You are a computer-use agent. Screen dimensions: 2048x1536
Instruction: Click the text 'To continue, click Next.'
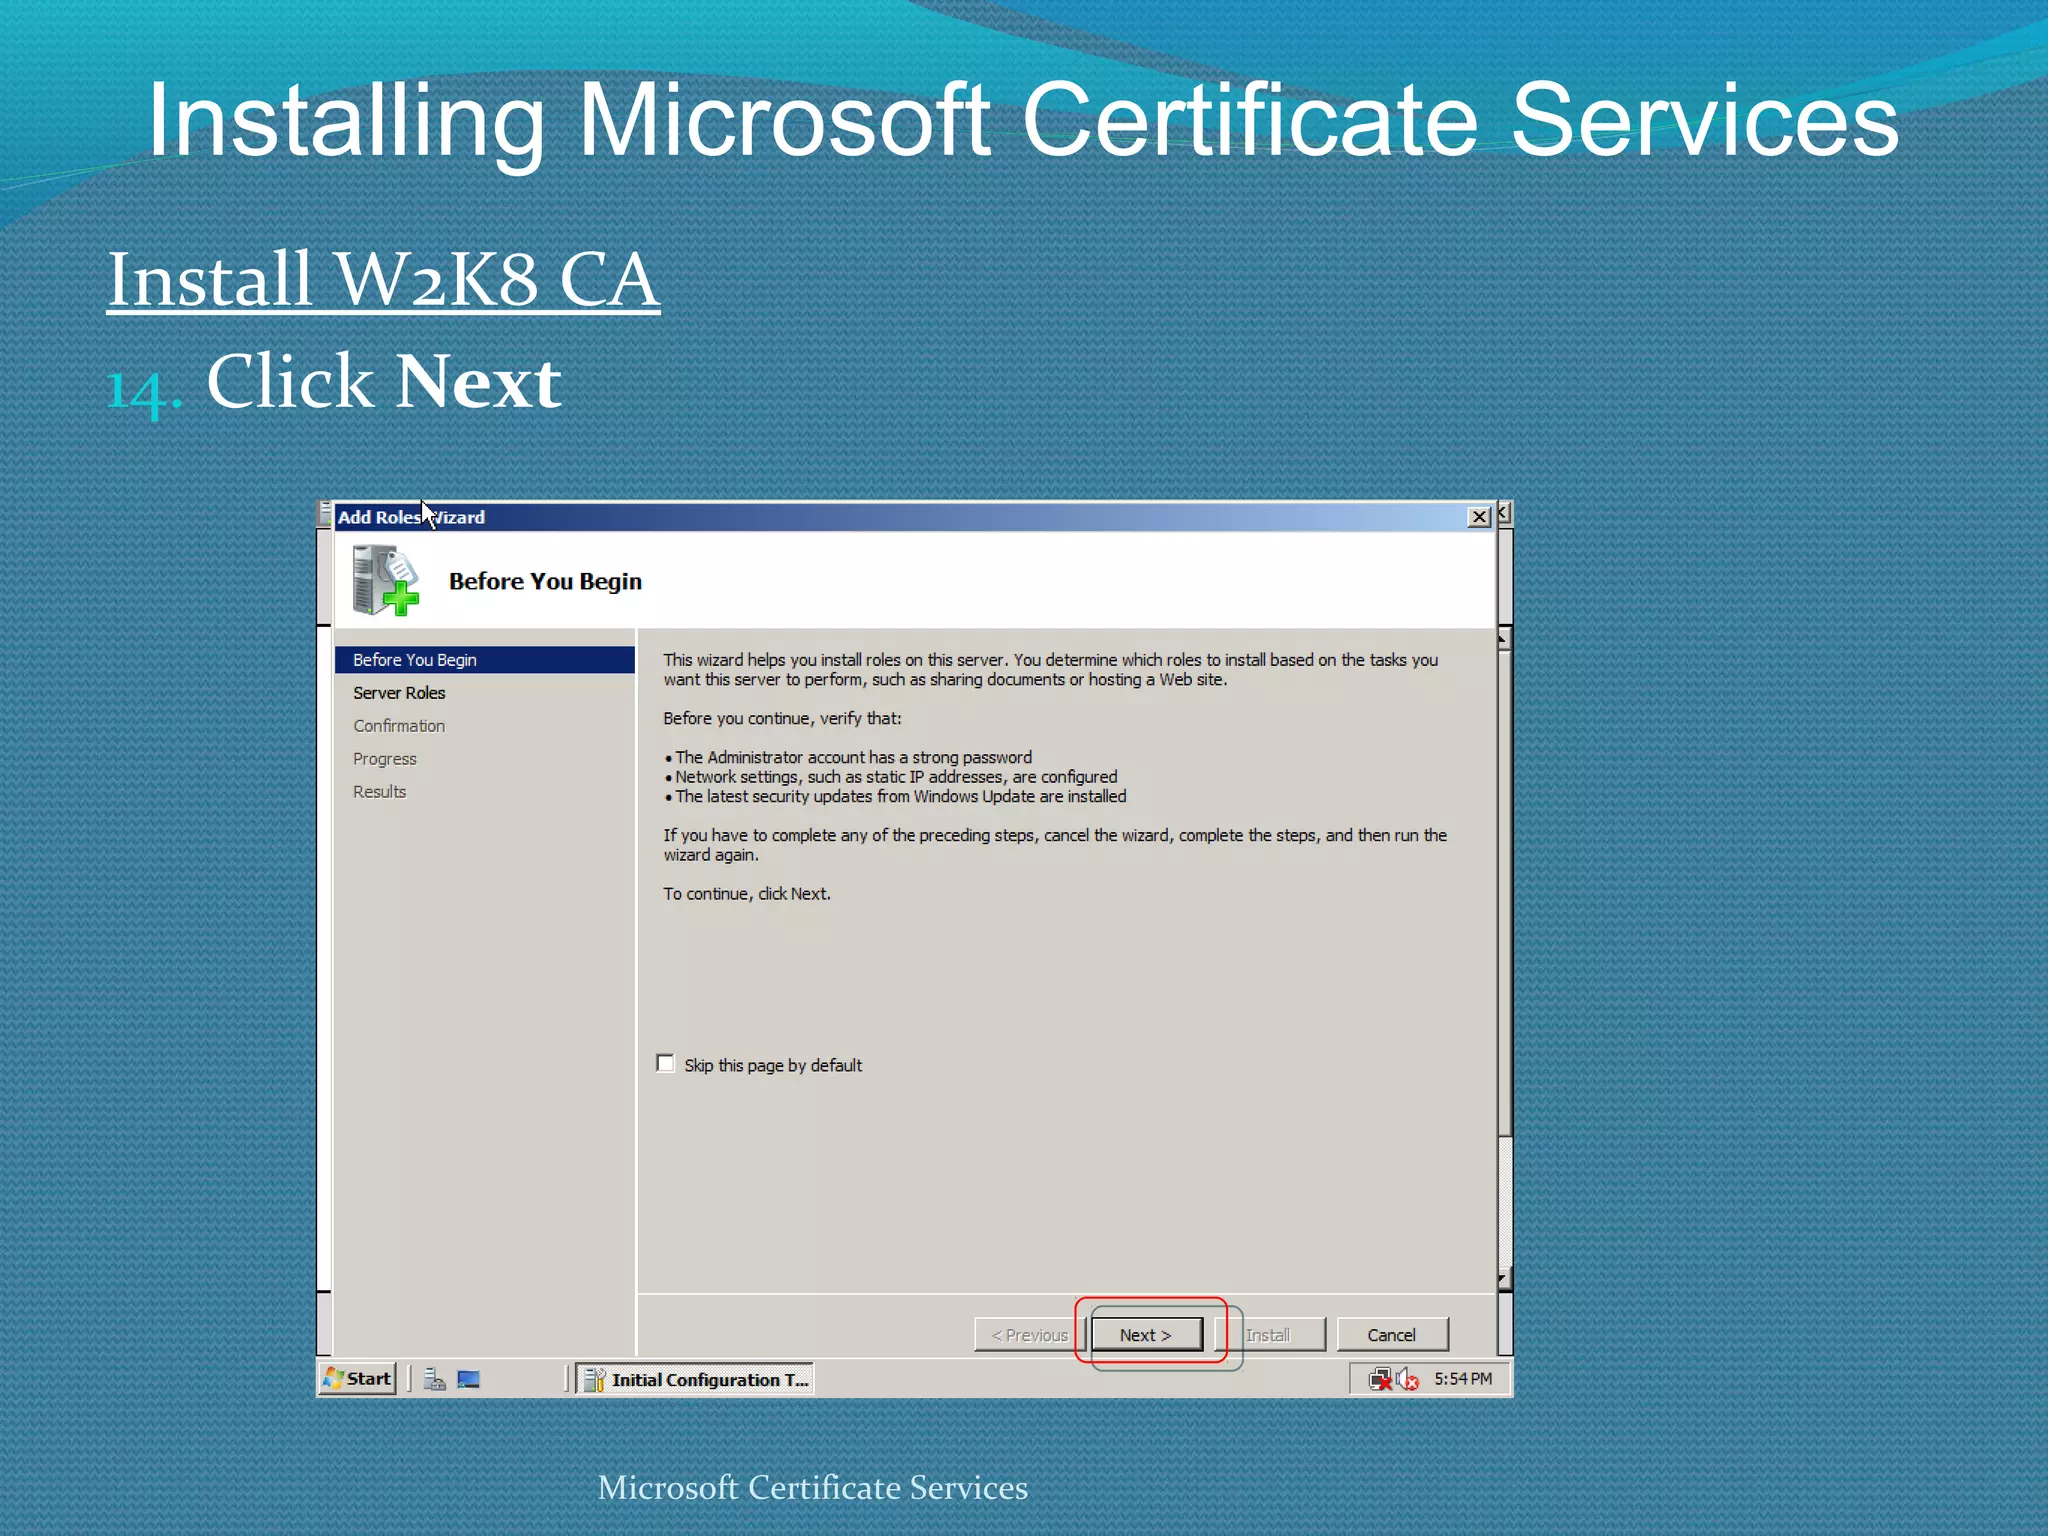(747, 894)
